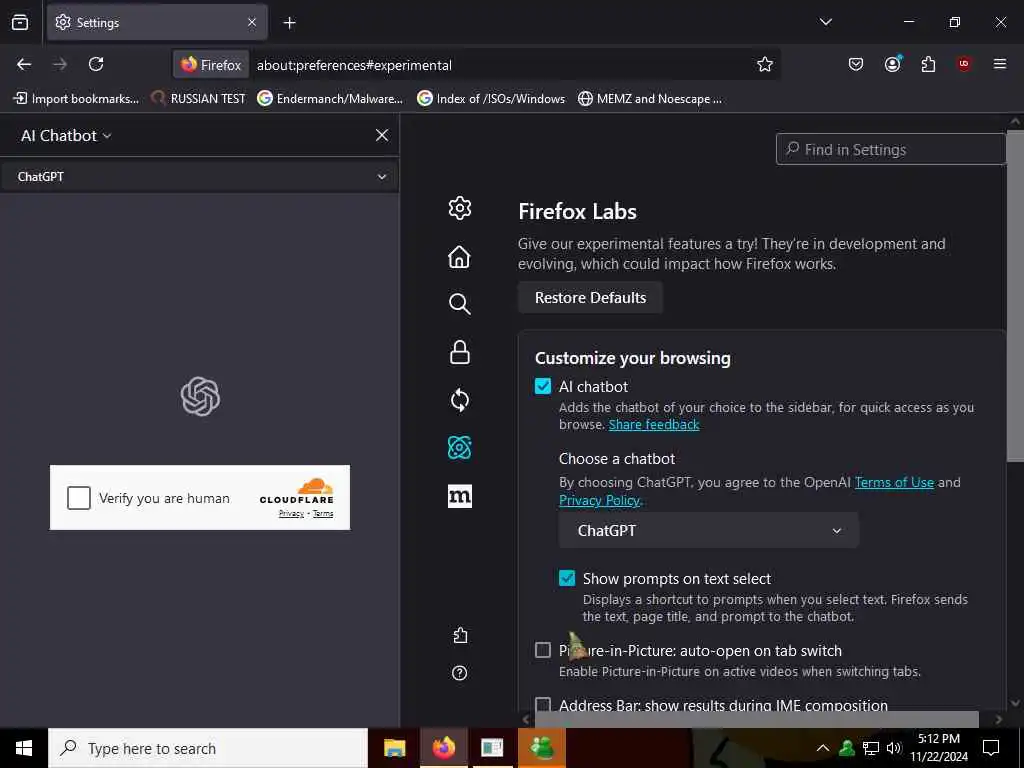This screenshot has width=1024, height=768.
Task: Open Search settings category
Action: [460, 304]
